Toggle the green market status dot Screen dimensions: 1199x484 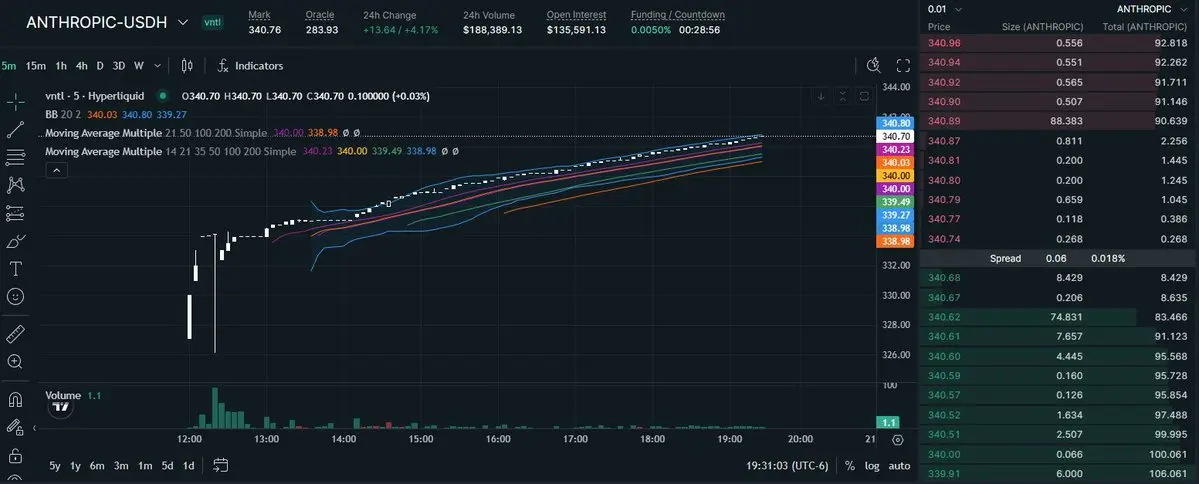tap(162, 96)
